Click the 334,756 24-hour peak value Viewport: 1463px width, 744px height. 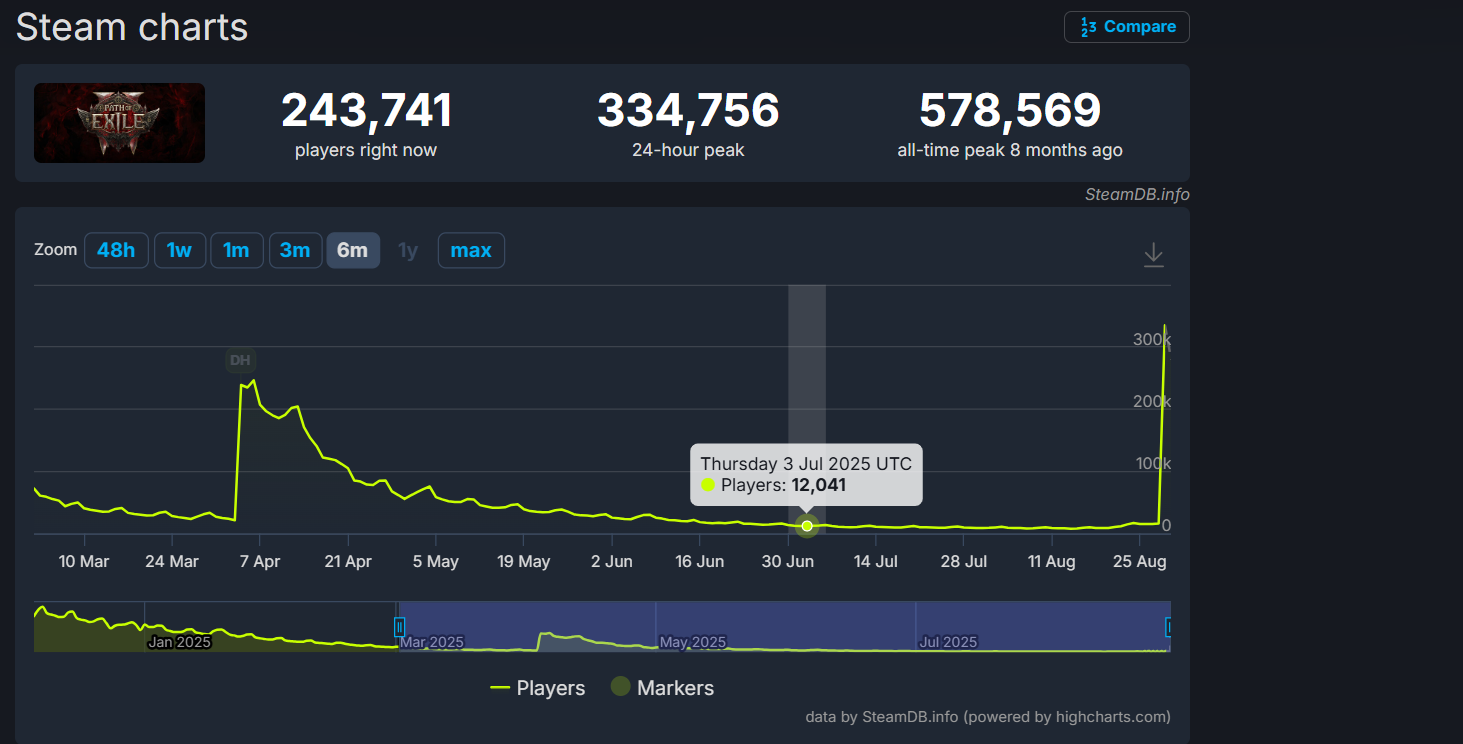click(x=688, y=110)
